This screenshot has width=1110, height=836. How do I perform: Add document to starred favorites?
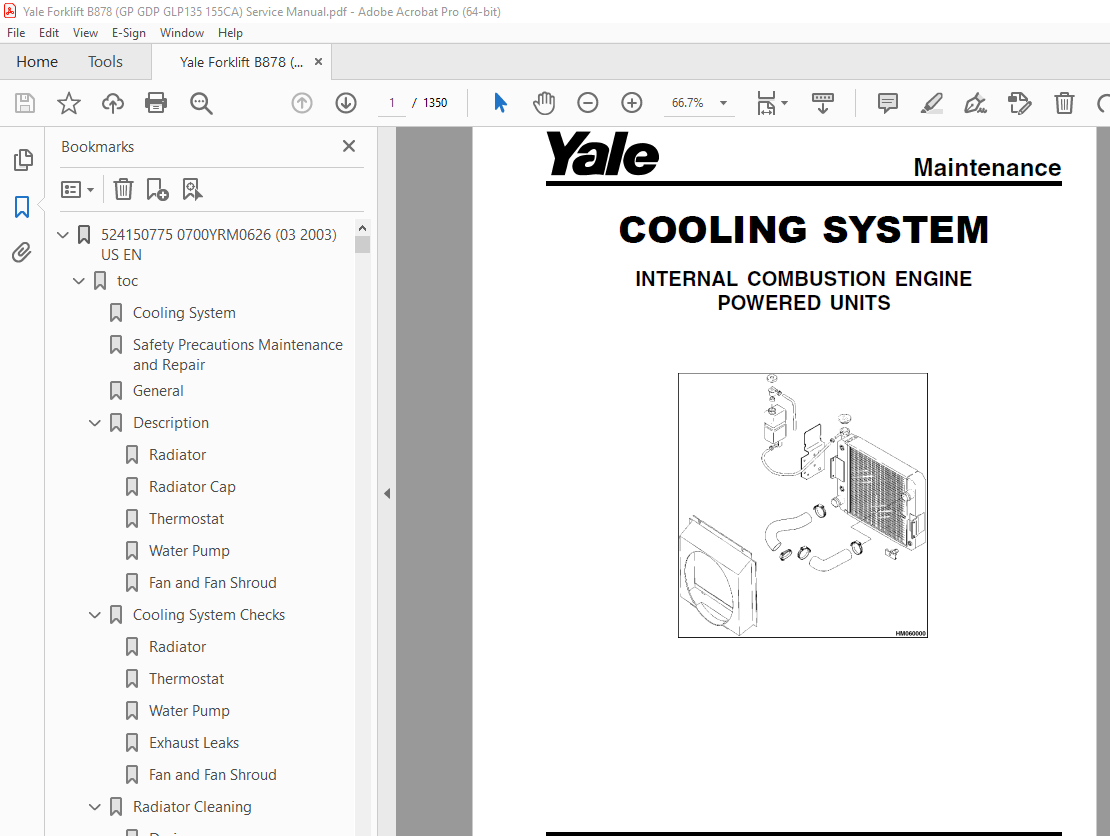(x=69, y=103)
